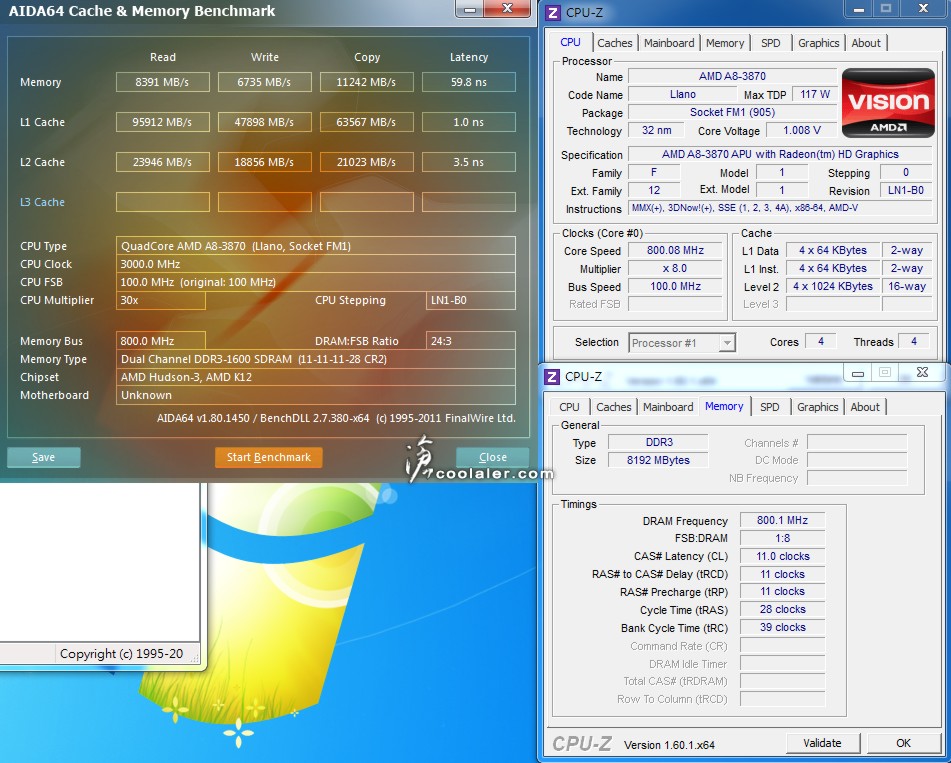Click the CPU Multiplier value 30x

[161, 300]
